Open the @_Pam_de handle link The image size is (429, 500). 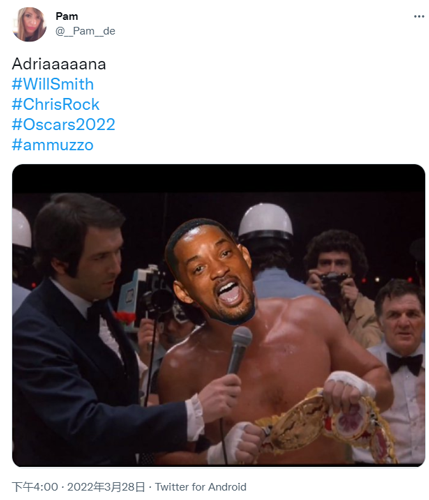[85, 31]
